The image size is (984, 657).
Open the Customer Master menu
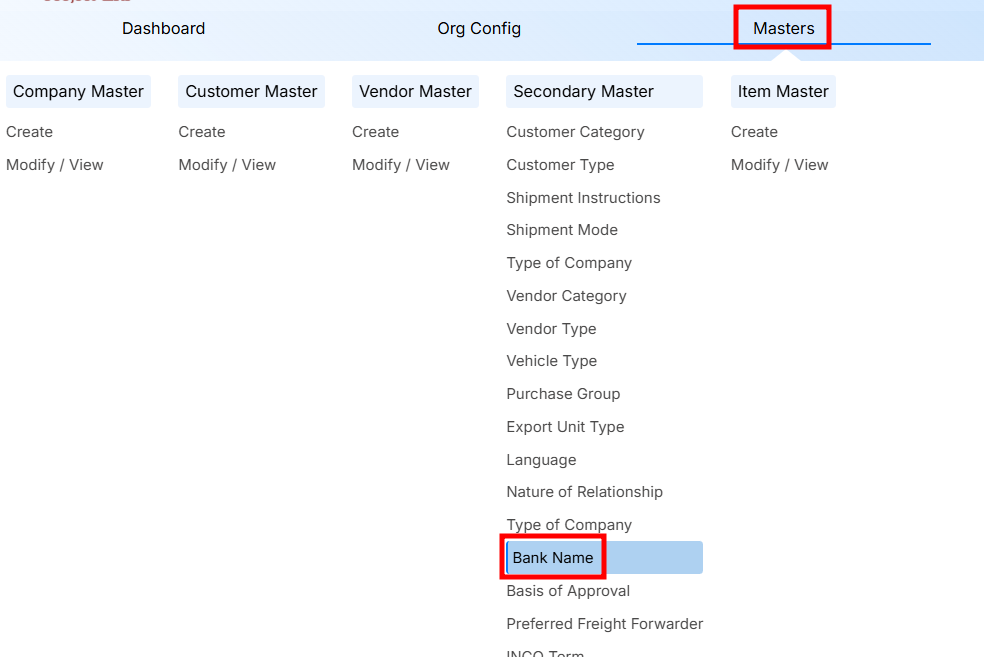click(x=251, y=91)
